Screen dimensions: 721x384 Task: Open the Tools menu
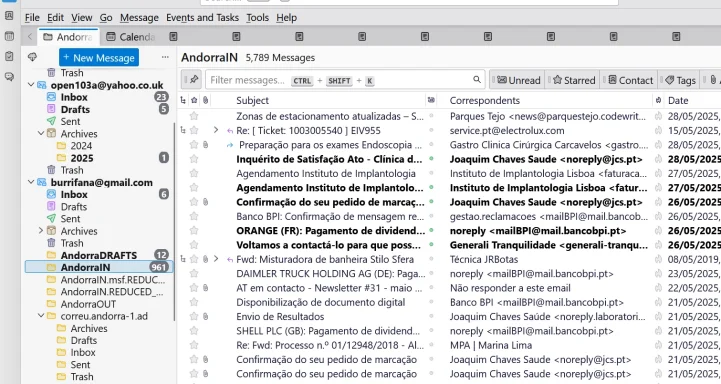tap(258, 18)
